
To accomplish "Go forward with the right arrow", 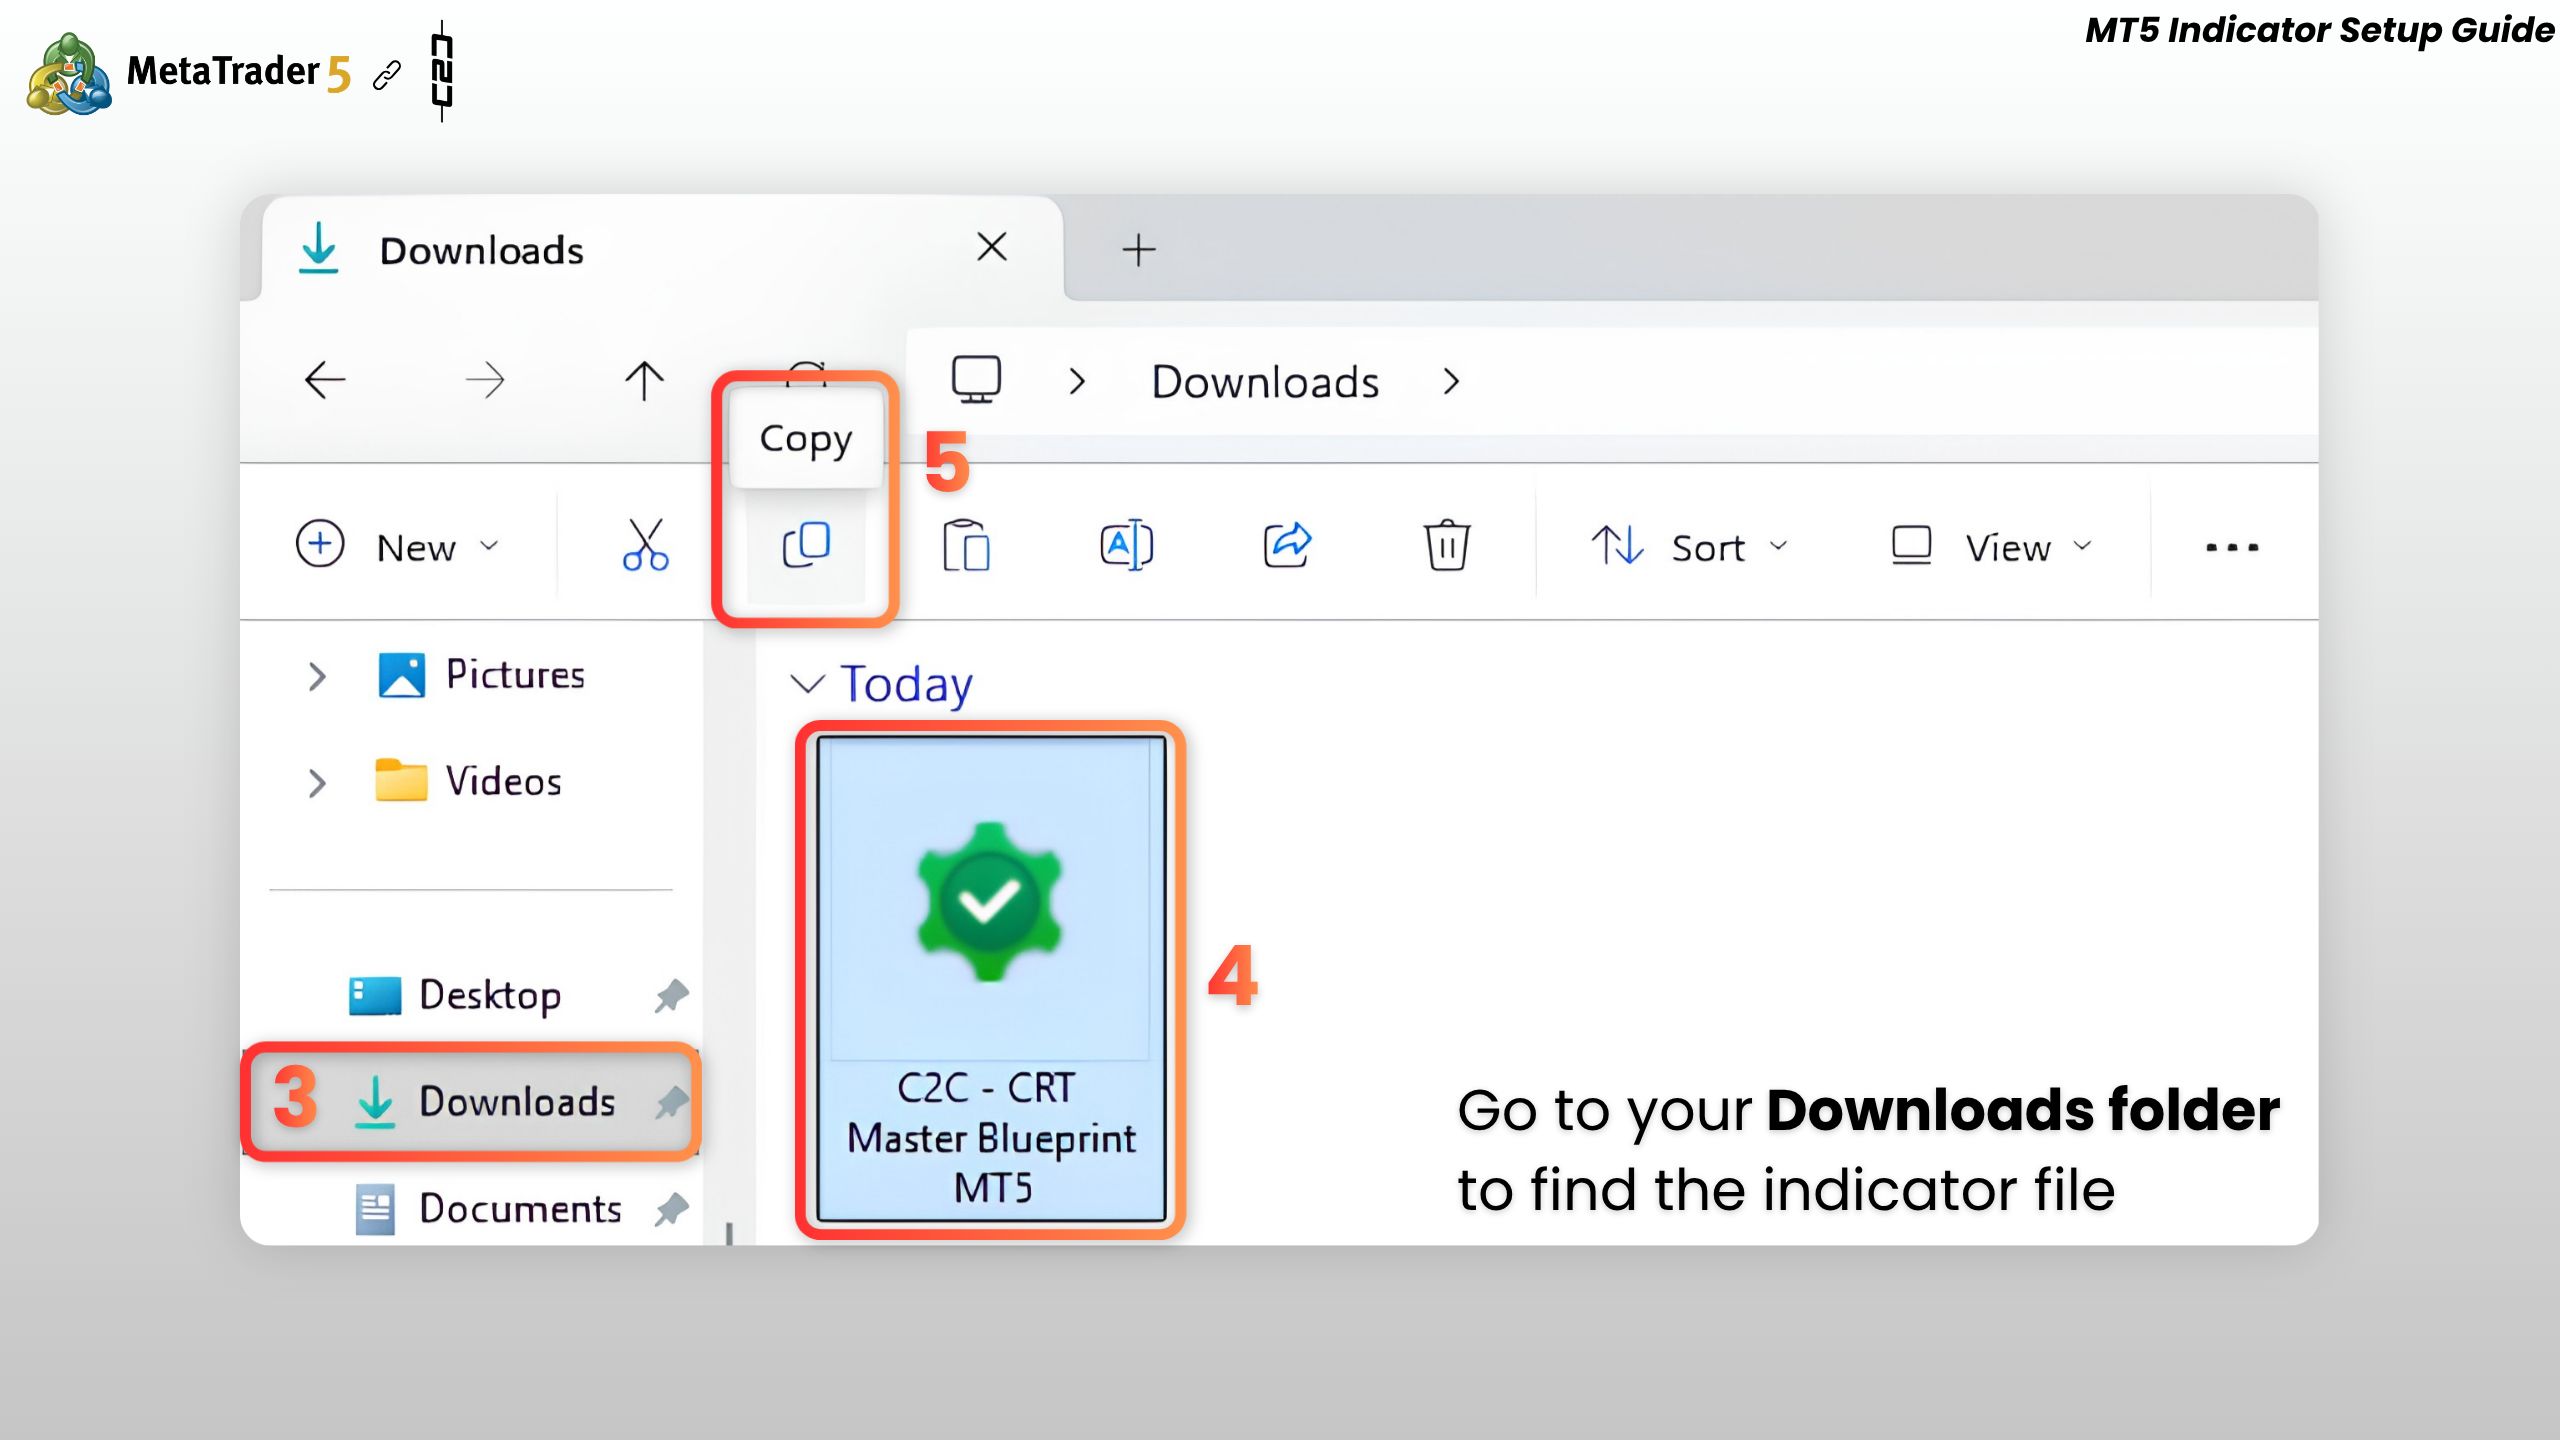I will pyautogui.click(x=485, y=380).
